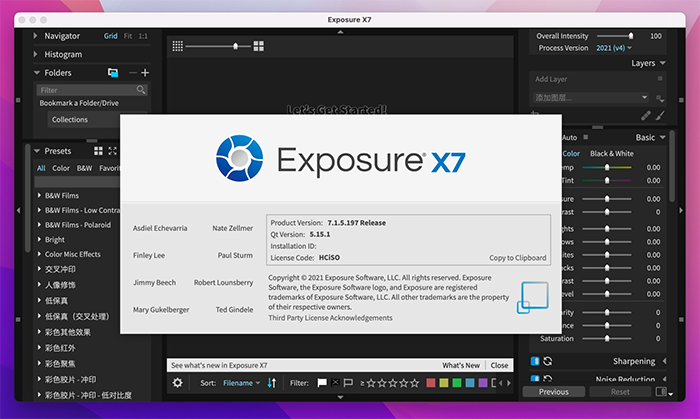
Task: Open the gear settings icon in bottom toolbar
Action: pyautogui.click(x=177, y=383)
